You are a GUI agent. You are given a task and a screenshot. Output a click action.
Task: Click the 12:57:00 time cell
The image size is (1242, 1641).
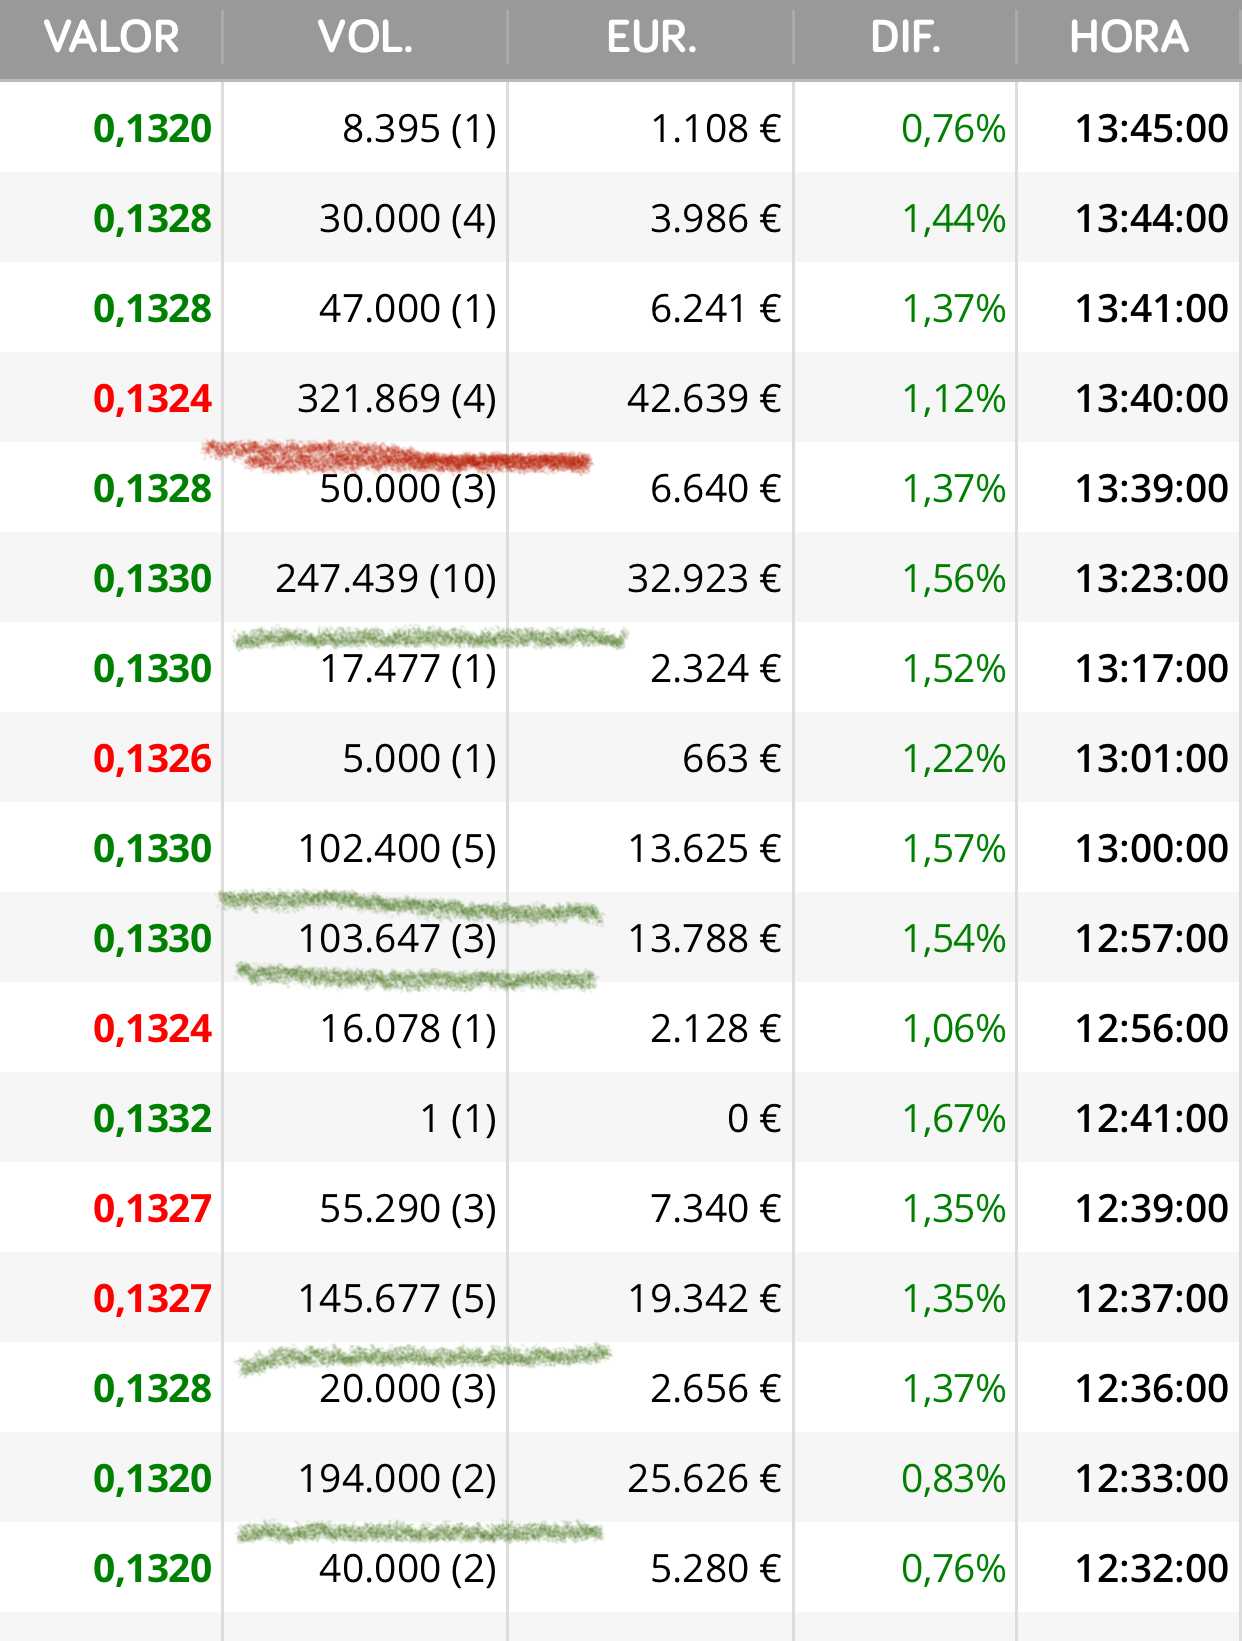[x=1151, y=939]
